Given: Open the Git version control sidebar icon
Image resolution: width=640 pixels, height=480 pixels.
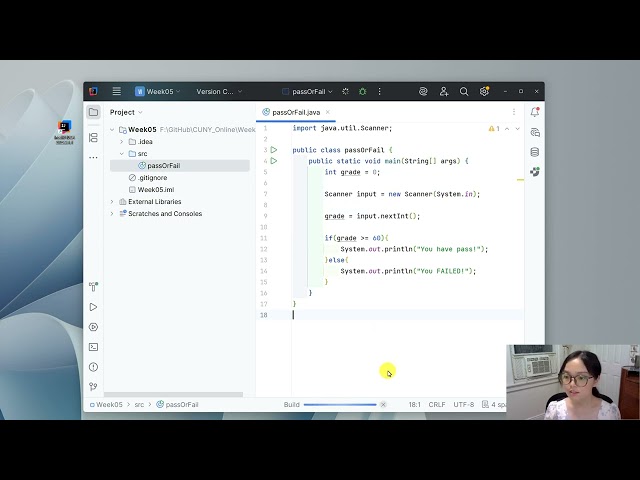Looking at the screenshot, I should pyautogui.click(x=93, y=387).
